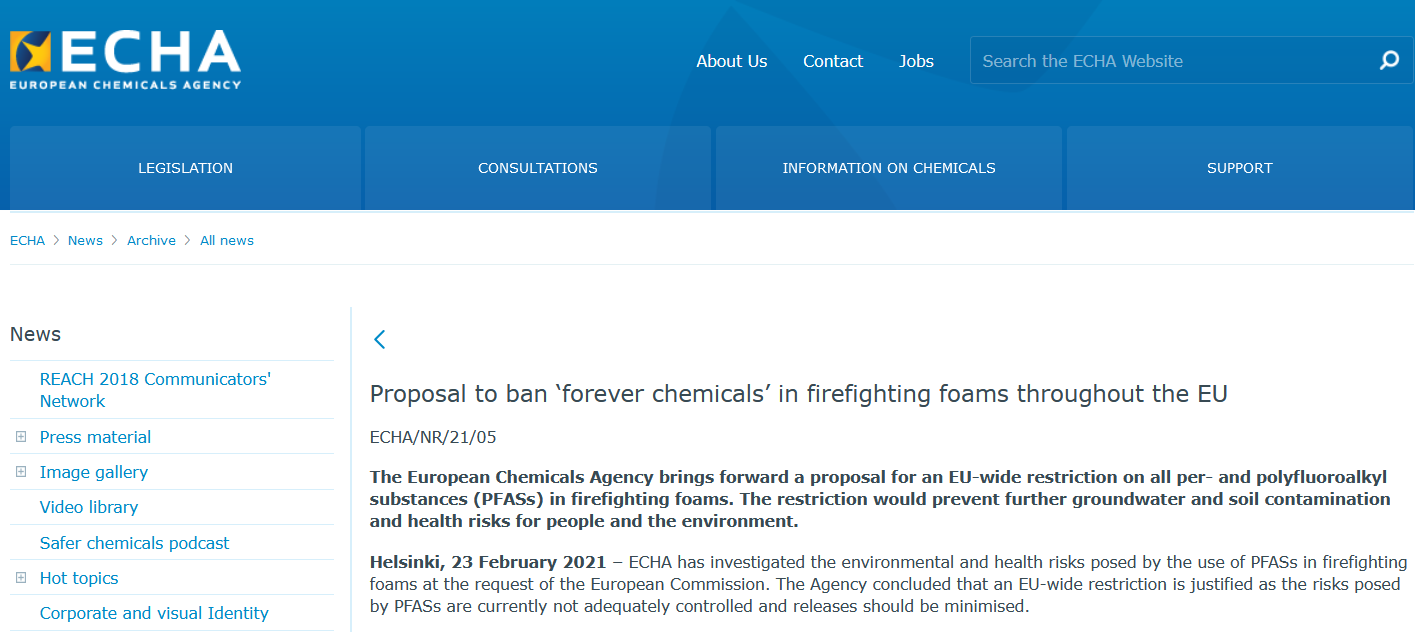The height and width of the screenshot is (632, 1415).
Task: Click the blue back arrow icon
Action: (x=379, y=339)
